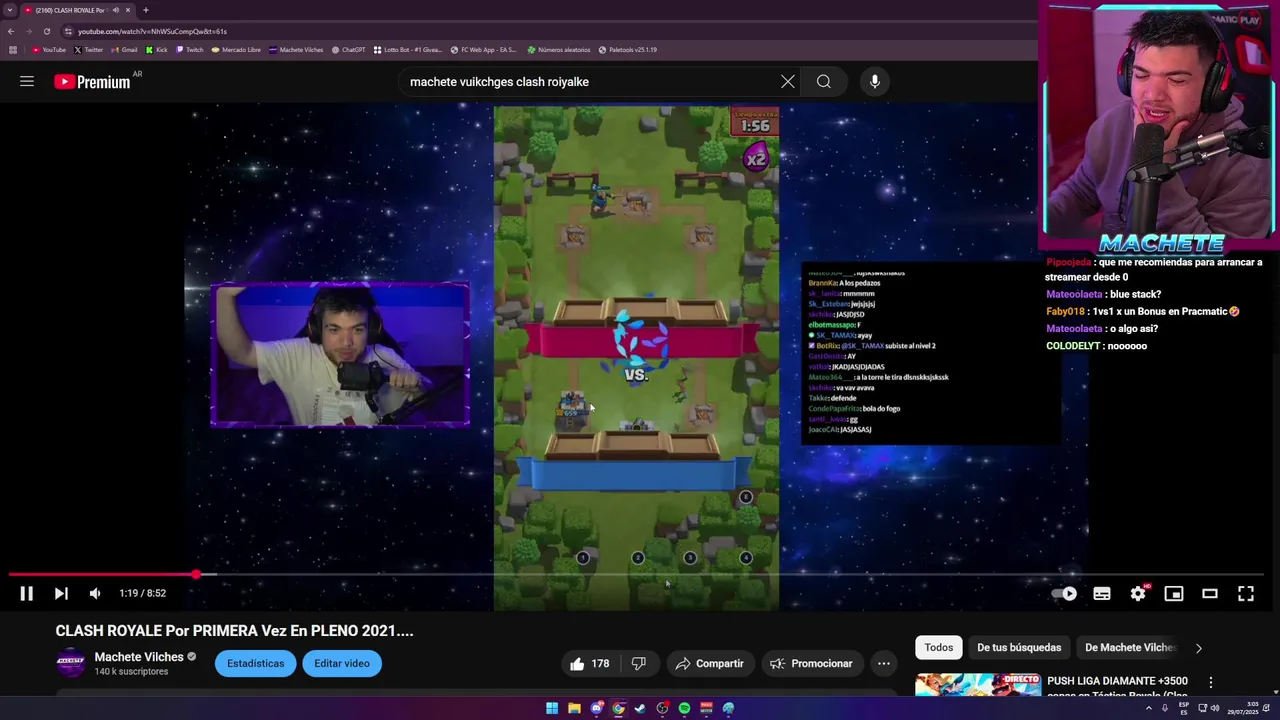Open the apps grid in bookmarks bar
Screen dimensions: 1280x720
(12, 50)
